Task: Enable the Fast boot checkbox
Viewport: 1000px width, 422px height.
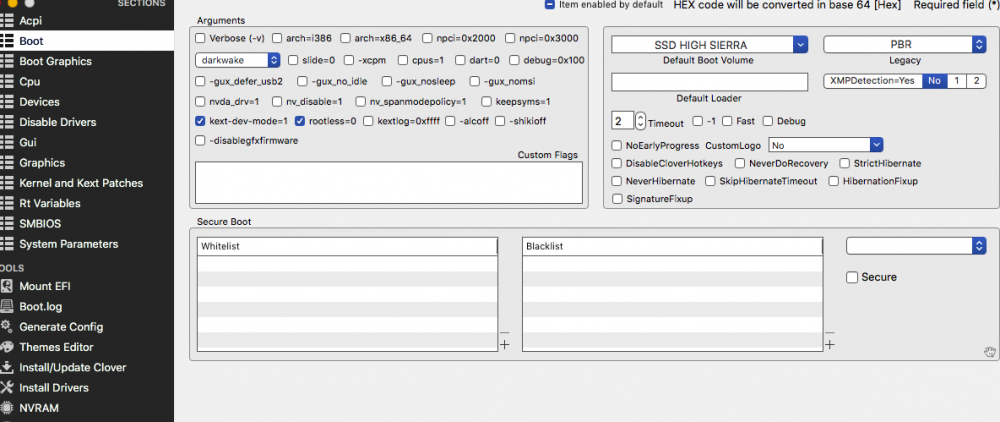Action: click(727, 121)
